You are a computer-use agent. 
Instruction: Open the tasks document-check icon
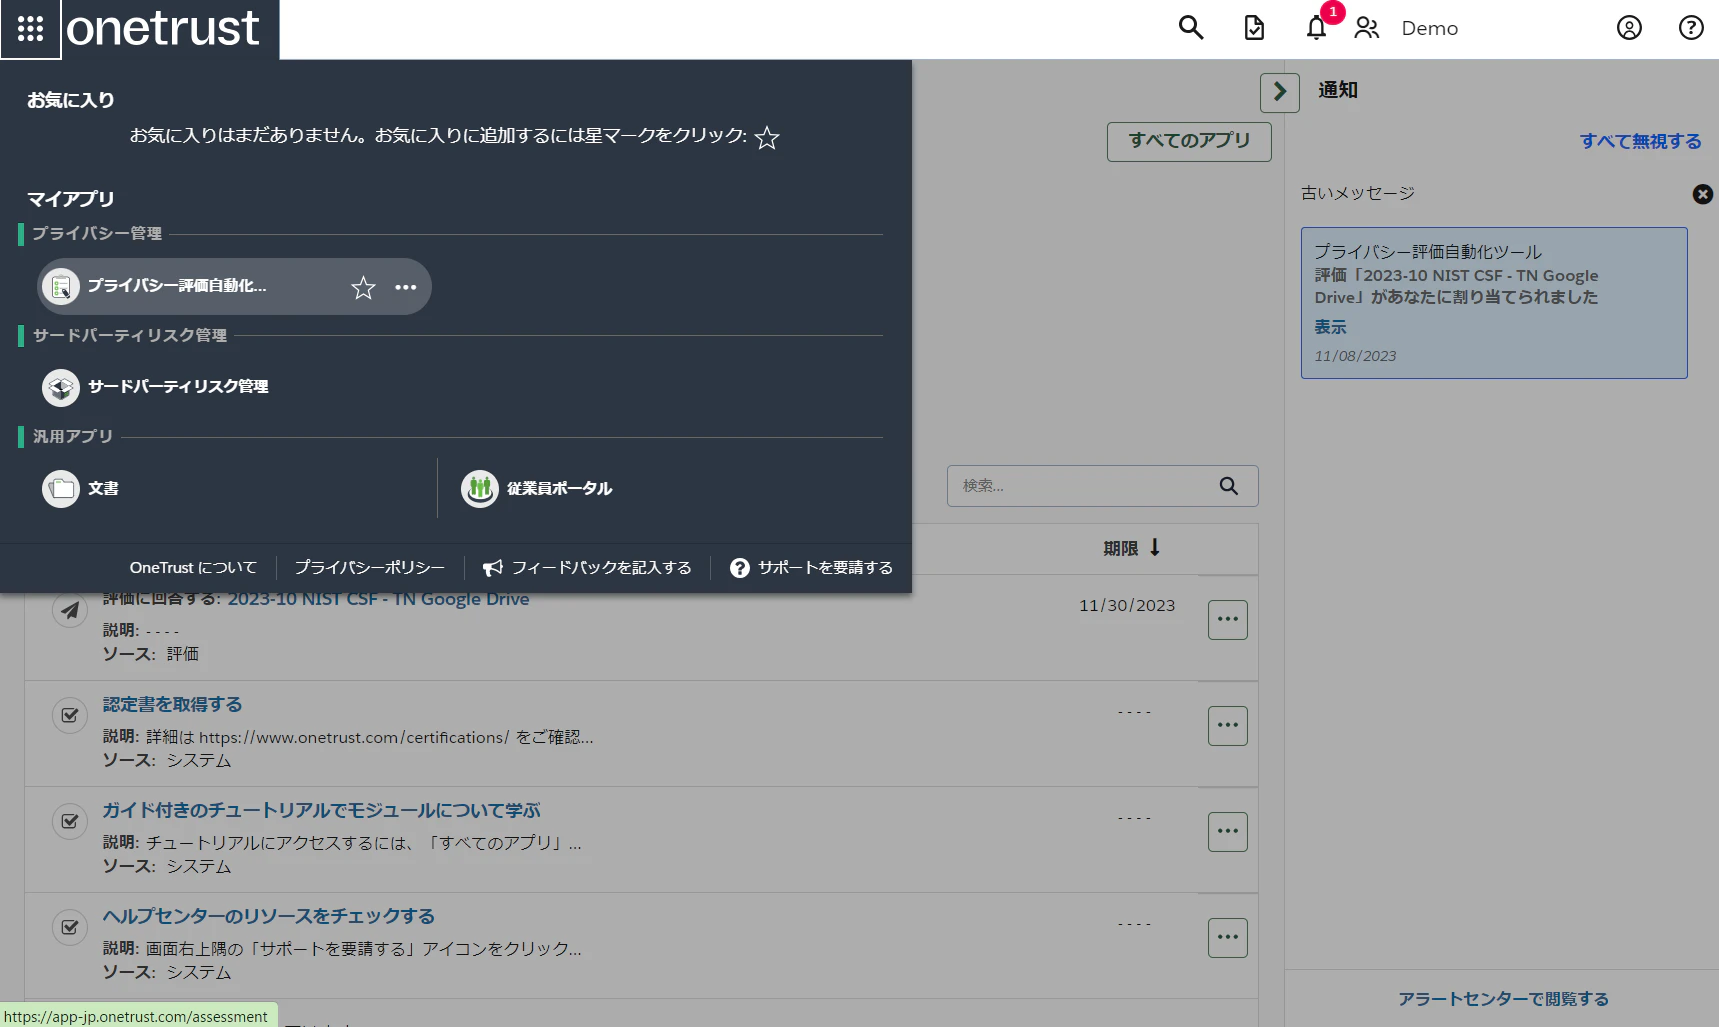[1254, 28]
